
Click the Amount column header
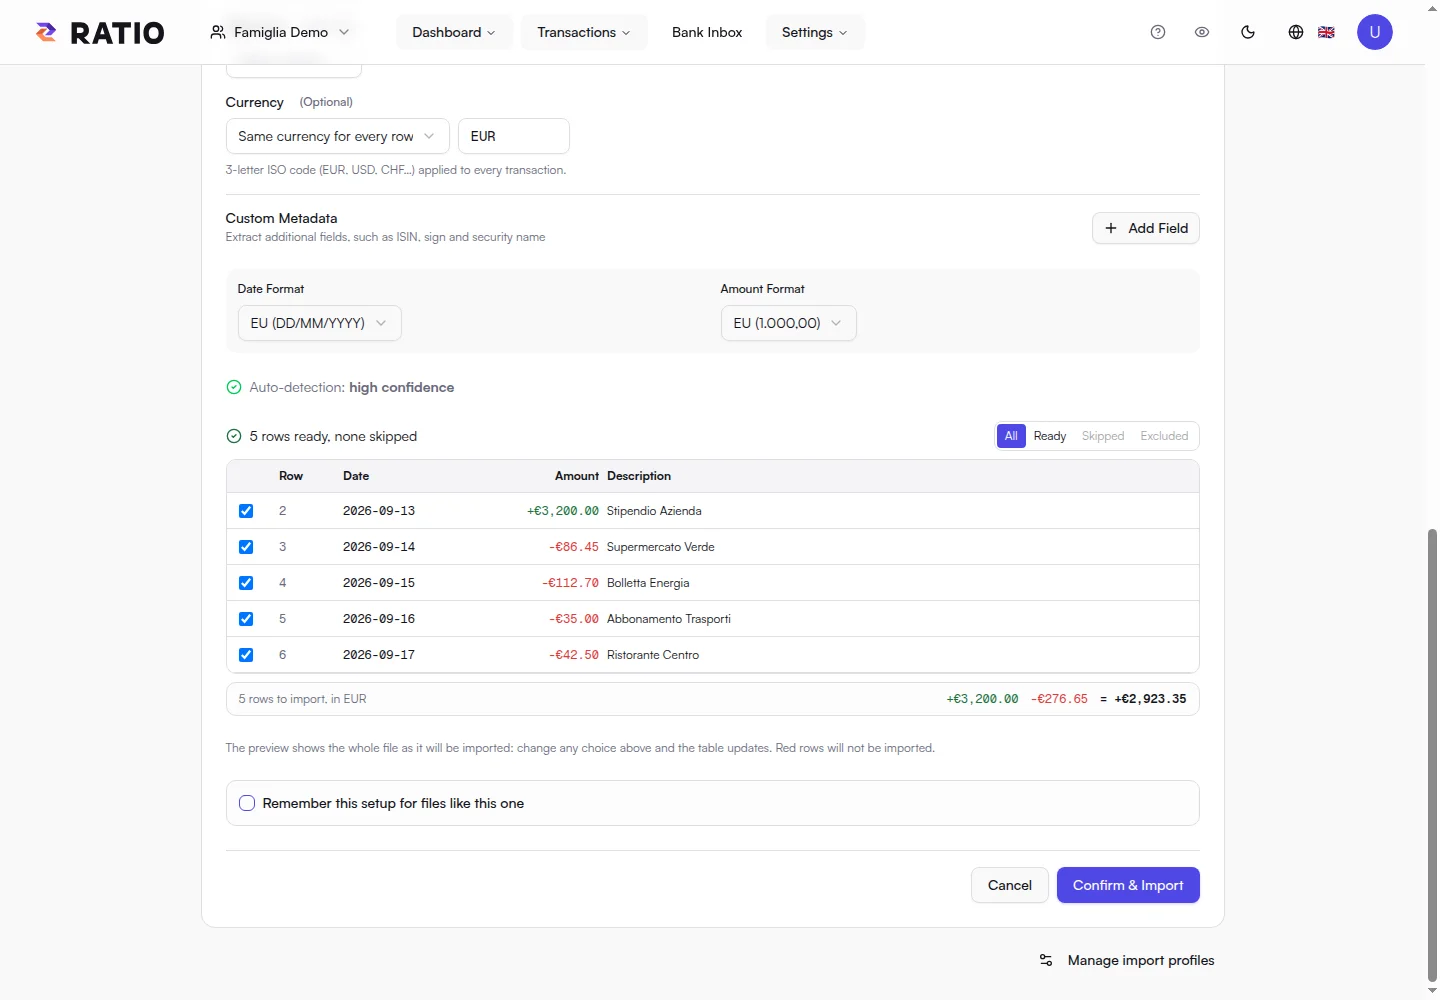tap(577, 476)
